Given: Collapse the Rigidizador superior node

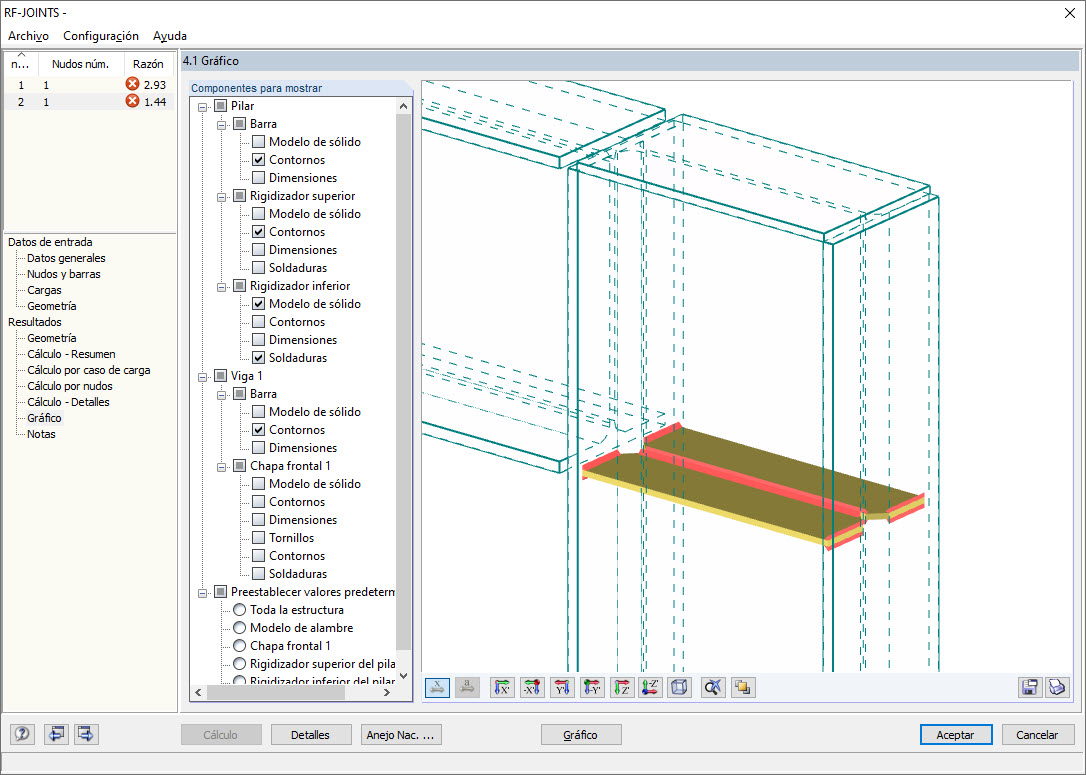Looking at the screenshot, I should click(222, 197).
